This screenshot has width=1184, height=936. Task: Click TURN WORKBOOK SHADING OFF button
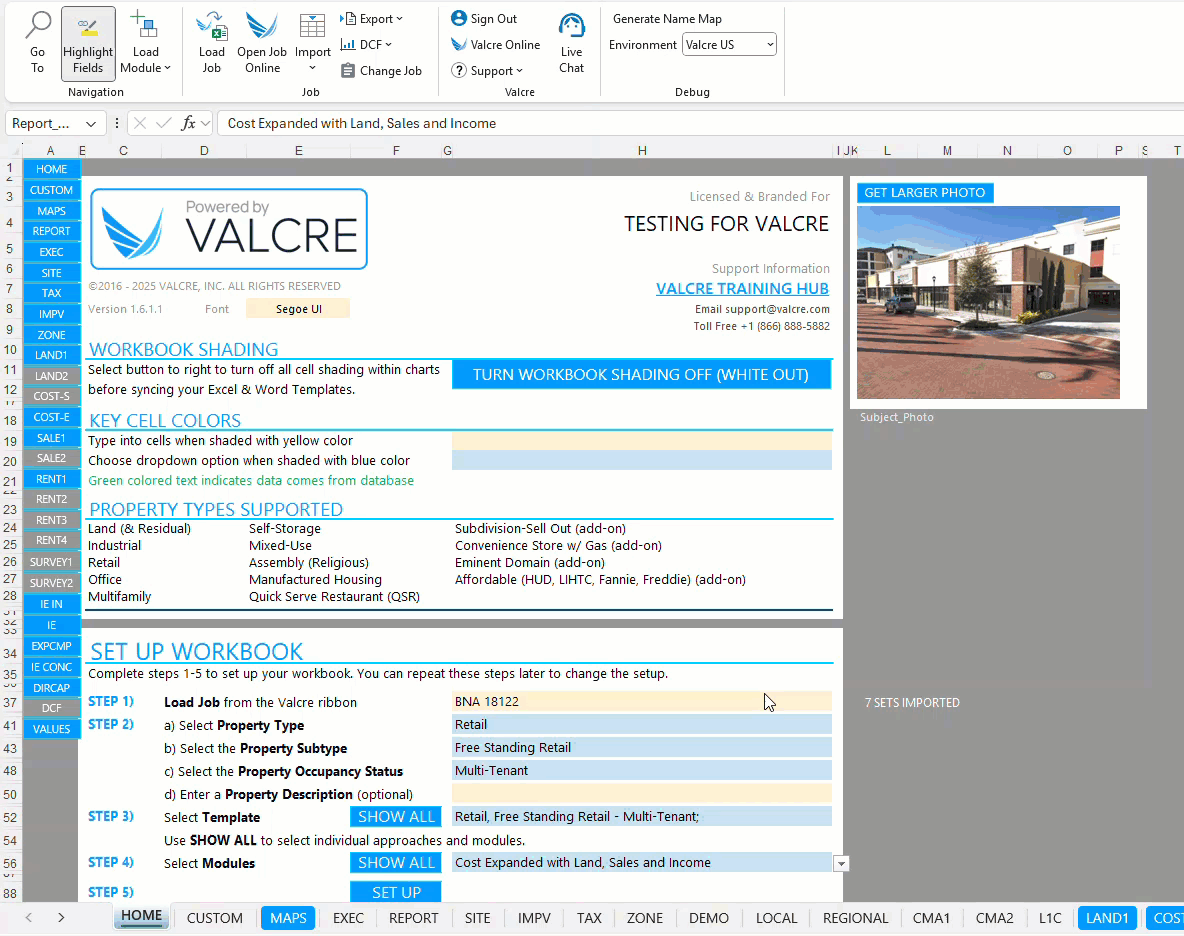pyautogui.click(x=641, y=374)
